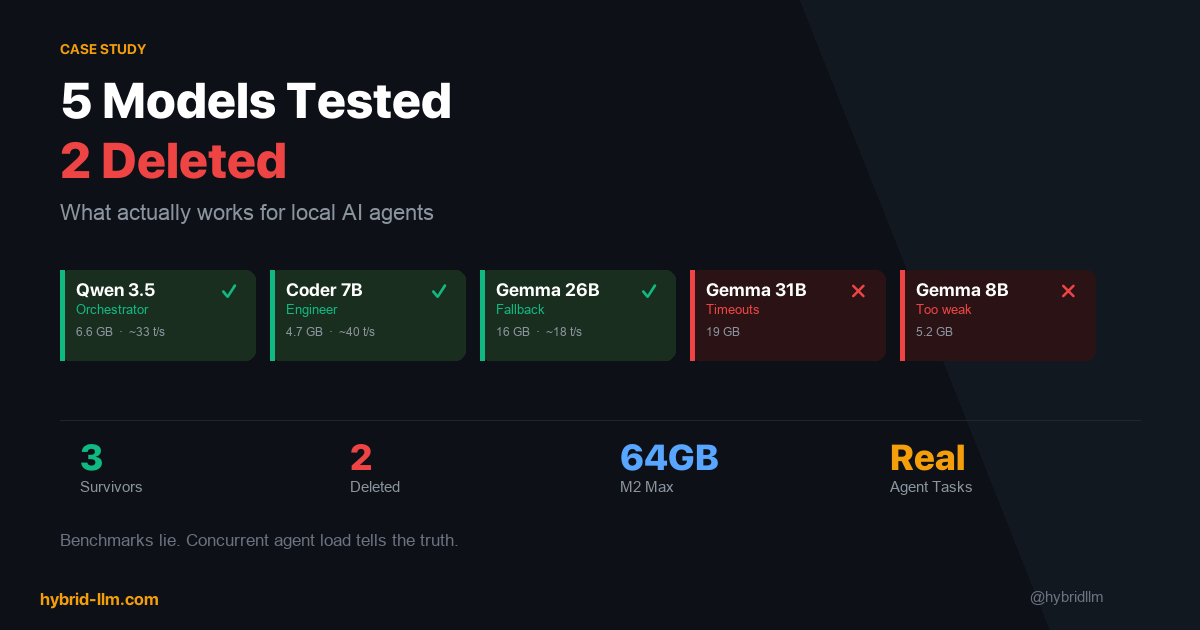
Task: Click the red X on Gemma 8B card
Action: tap(1068, 291)
